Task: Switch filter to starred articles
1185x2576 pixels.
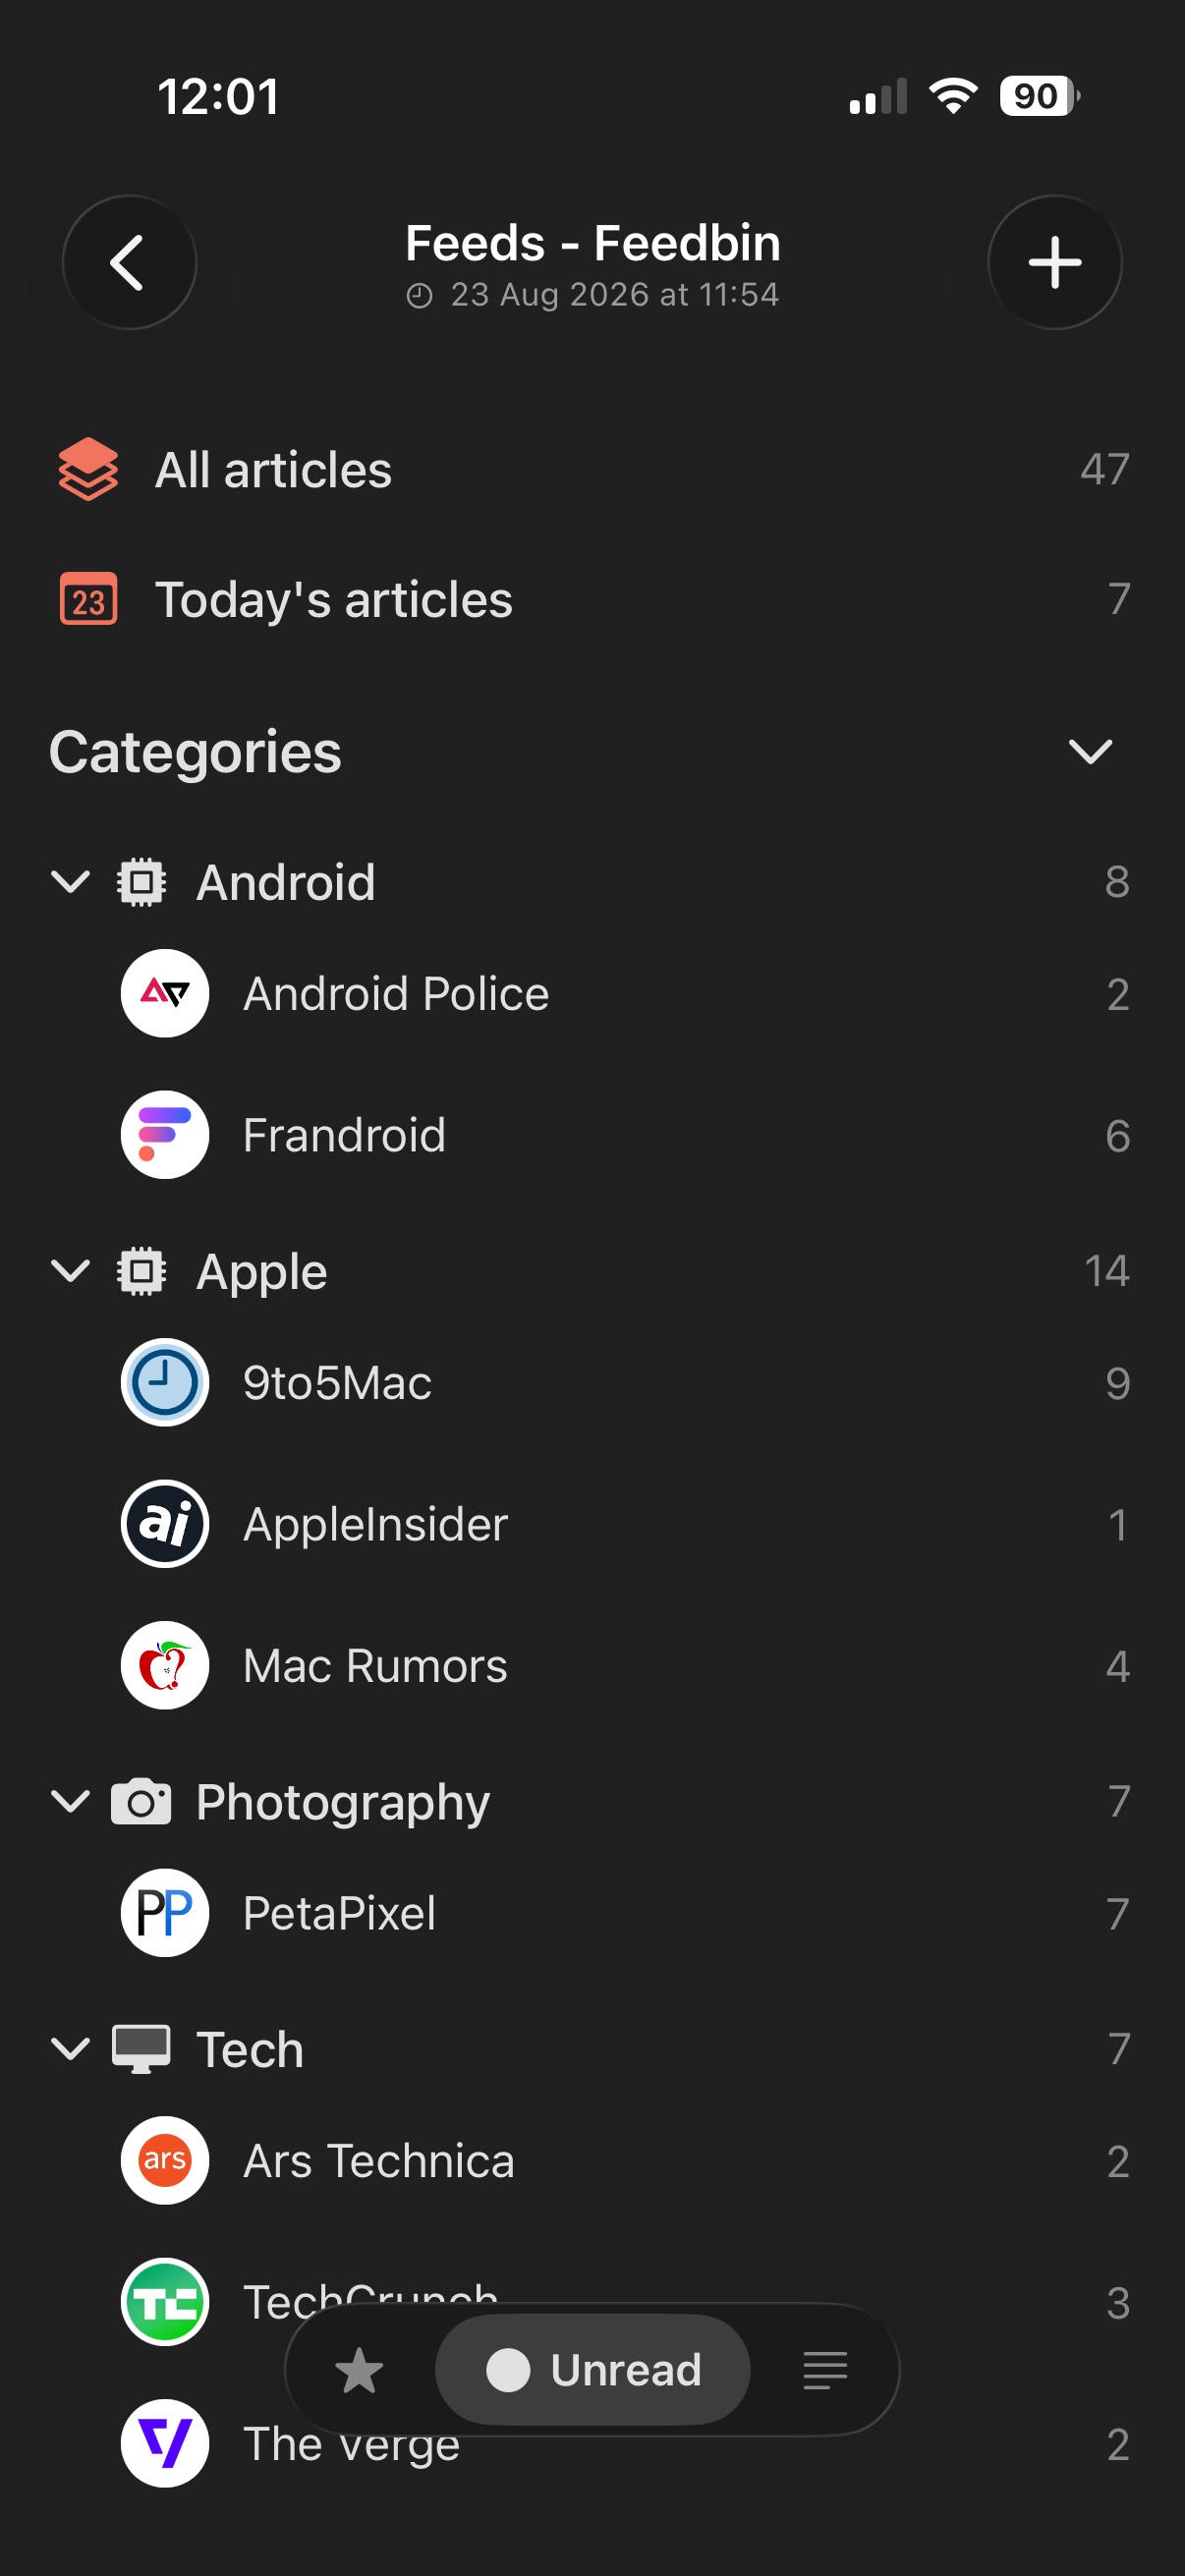Action: (x=359, y=2370)
